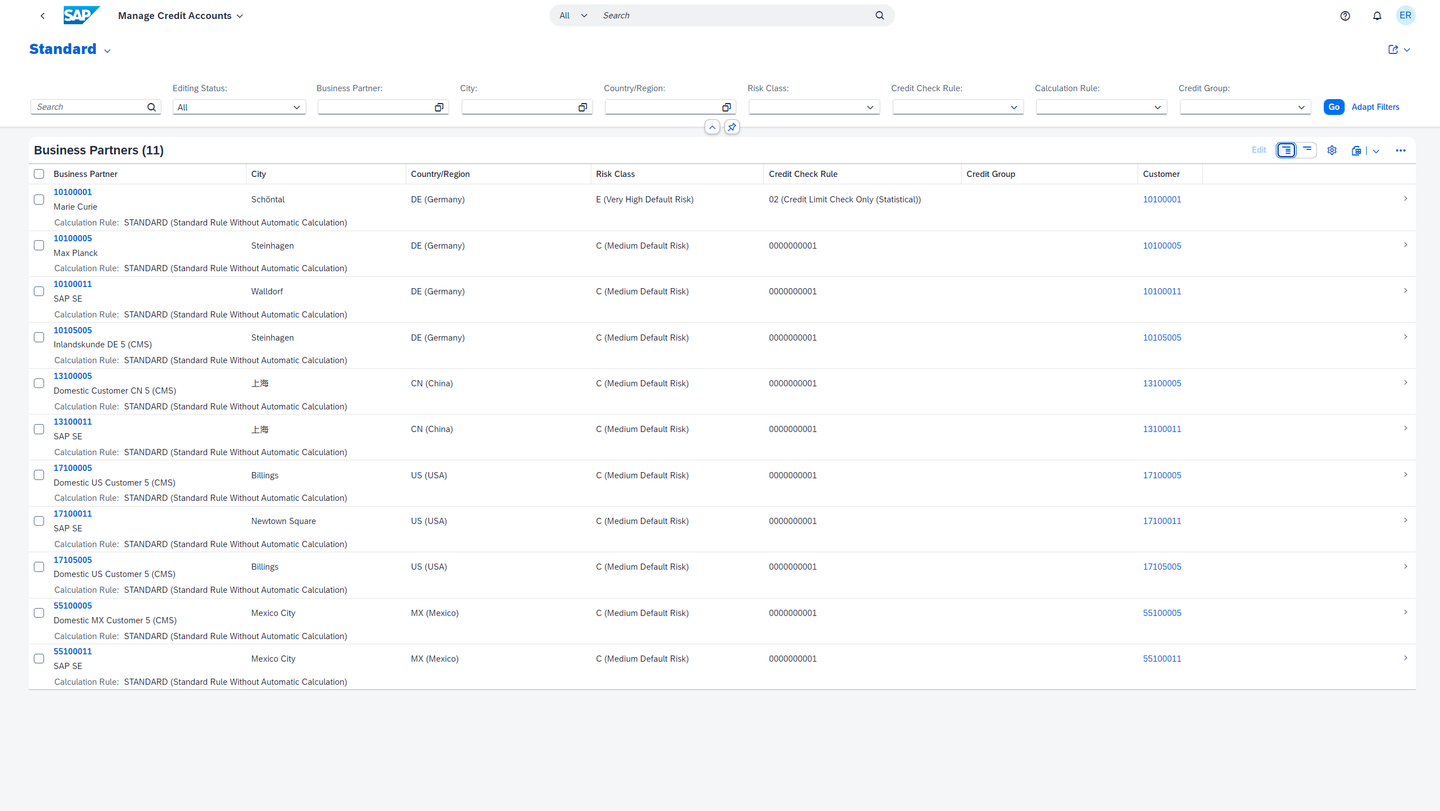Image resolution: width=1440 pixels, height=811 pixels.
Task: Open export options arrow next to export
Action: [1376, 151]
